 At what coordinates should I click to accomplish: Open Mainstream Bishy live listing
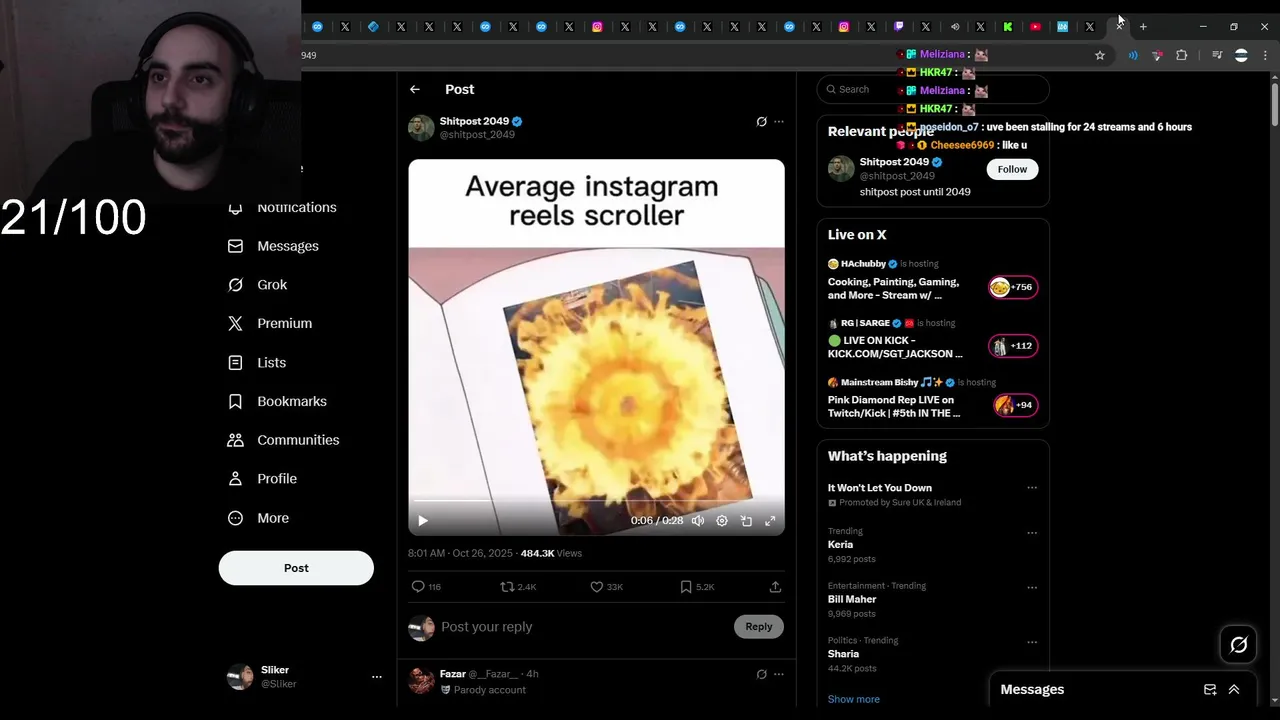pos(933,398)
